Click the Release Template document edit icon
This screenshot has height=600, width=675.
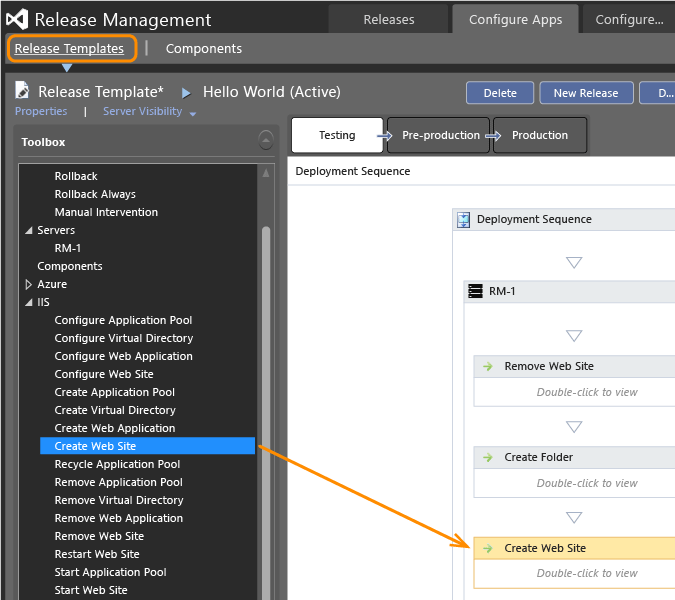click(x=22, y=90)
